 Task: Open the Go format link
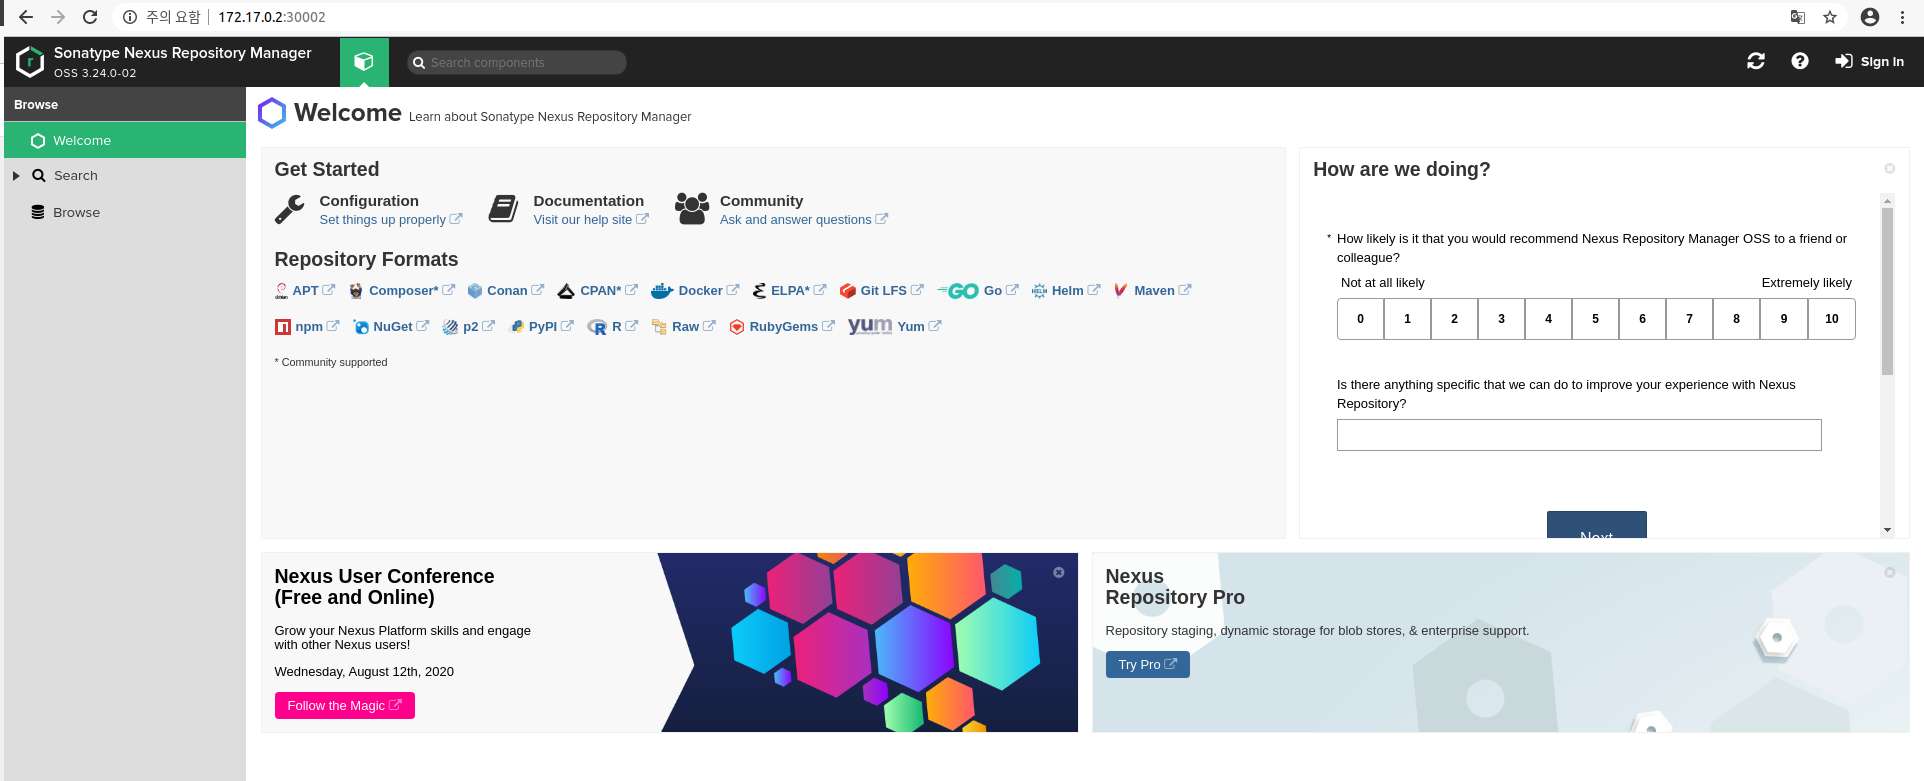(978, 290)
